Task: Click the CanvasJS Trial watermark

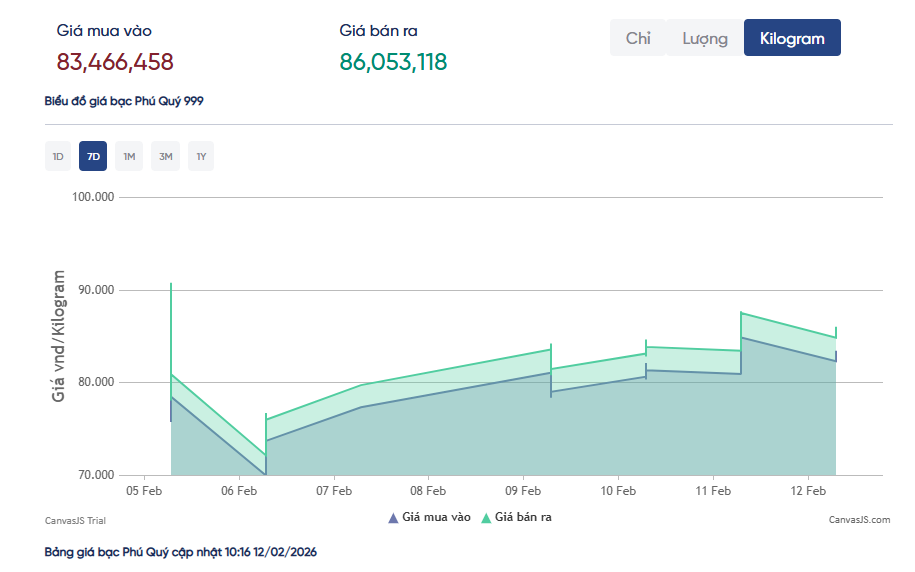Action: (75, 520)
